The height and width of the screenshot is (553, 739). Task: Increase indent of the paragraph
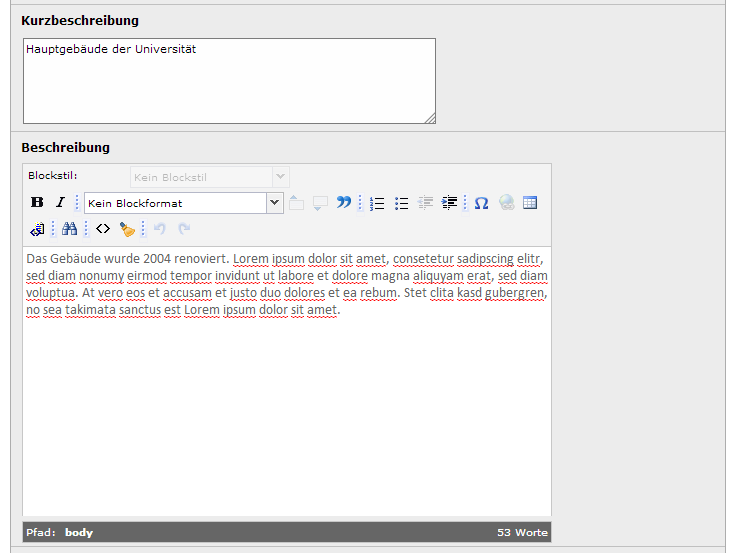(x=450, y=203)
